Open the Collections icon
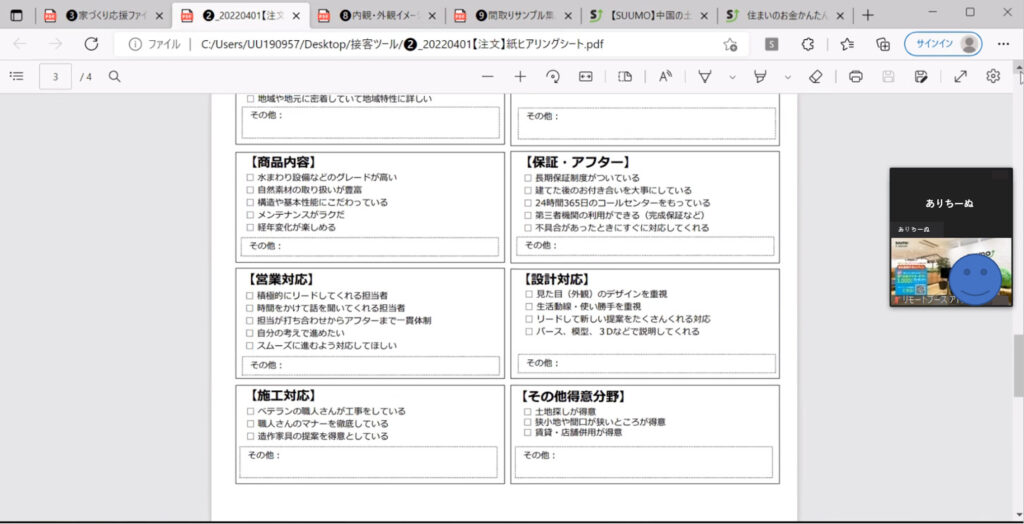Viewport: 1024px width, 524px height. tap(883, 44)
